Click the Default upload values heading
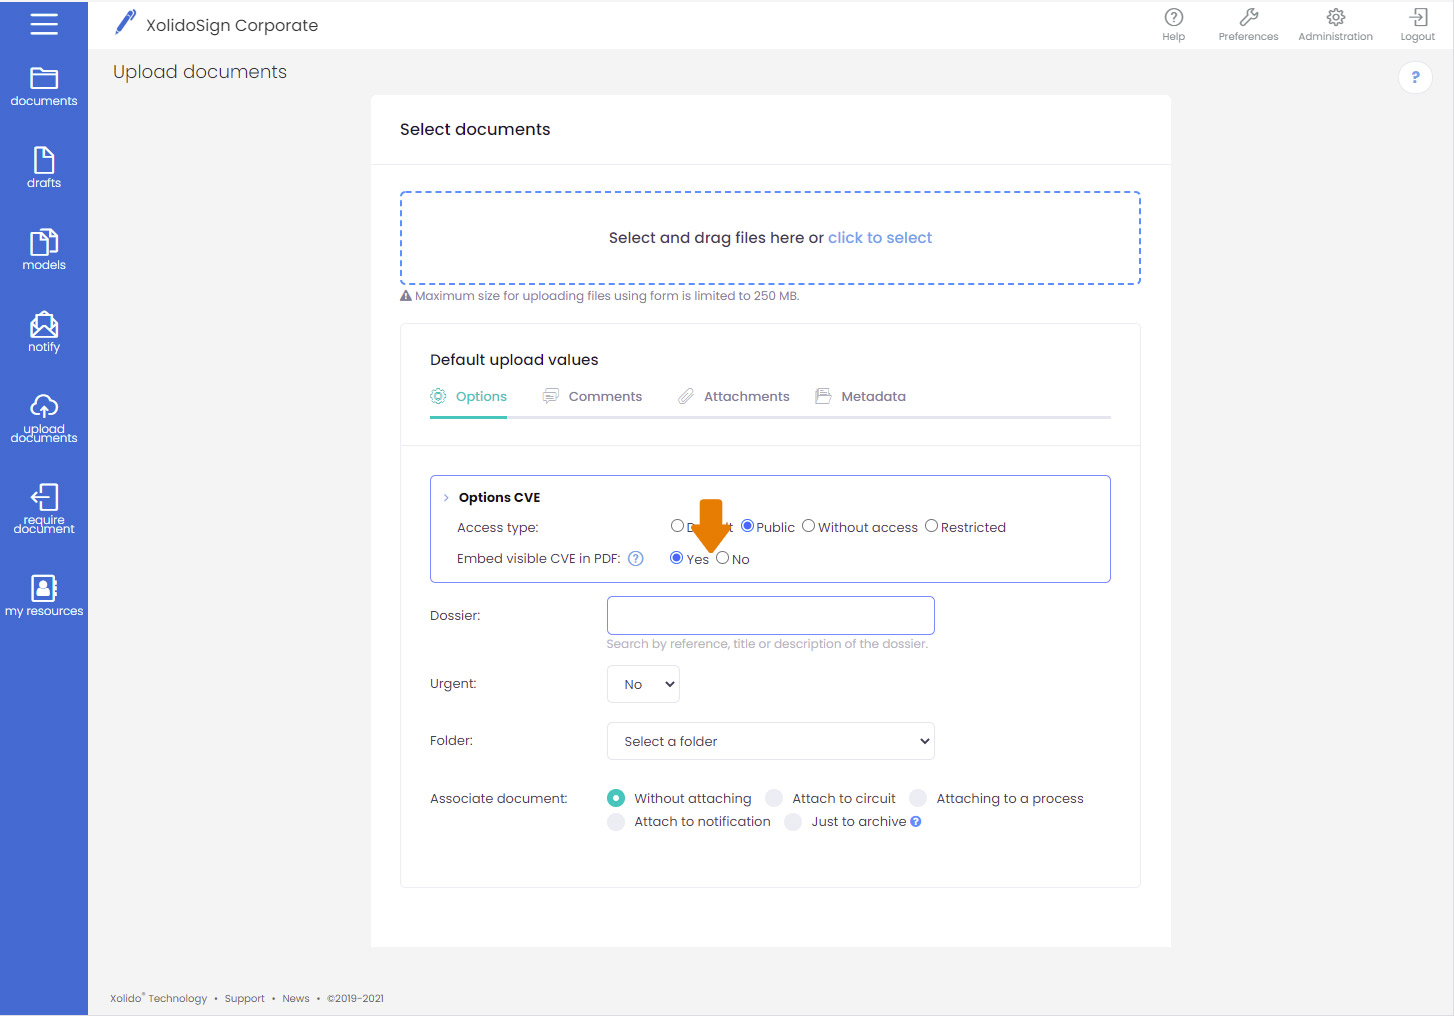The image size is (1454, 1016). (514, 360)
